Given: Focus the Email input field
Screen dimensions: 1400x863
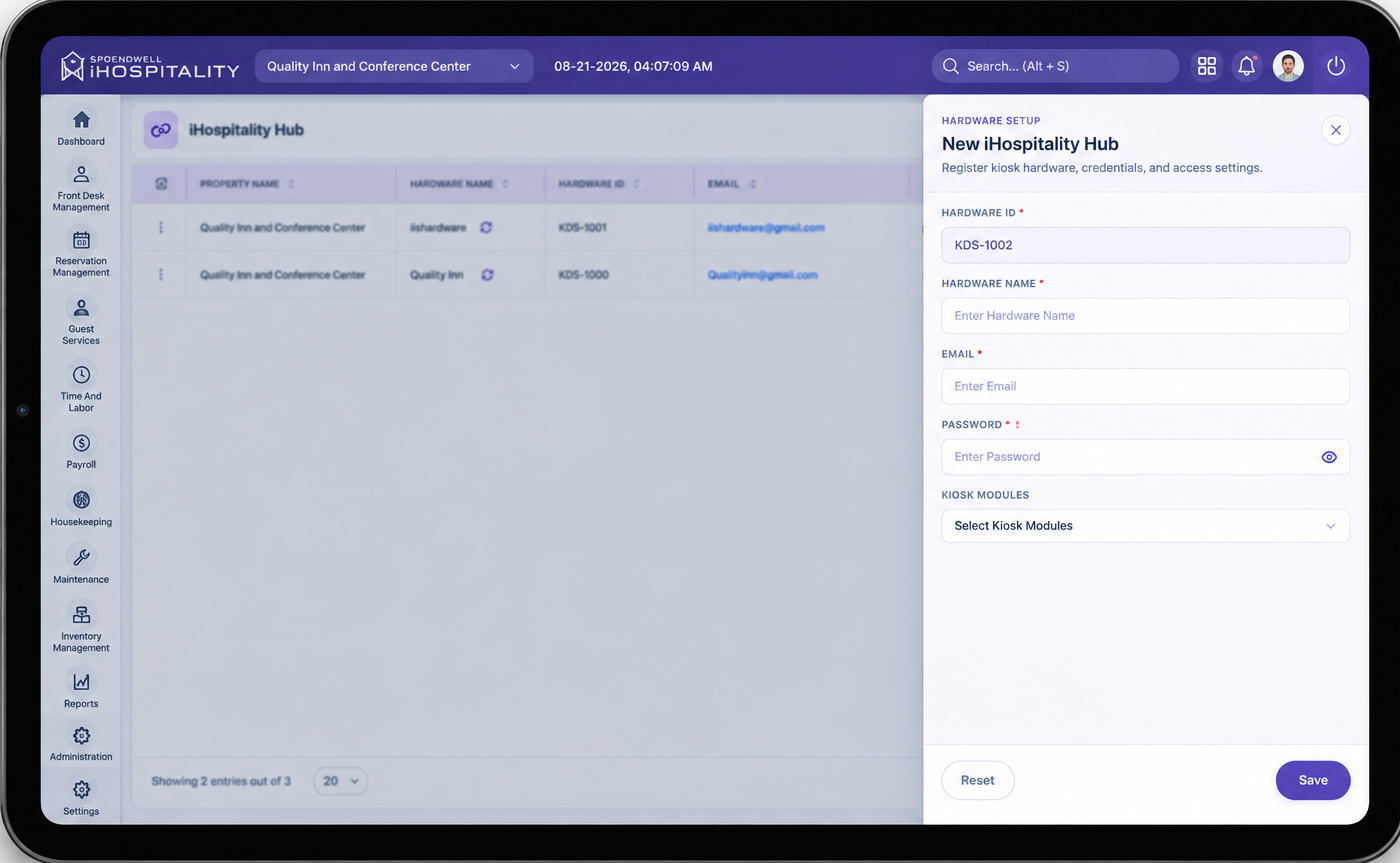Looking at the screenshot, I should pos(1146,386).
